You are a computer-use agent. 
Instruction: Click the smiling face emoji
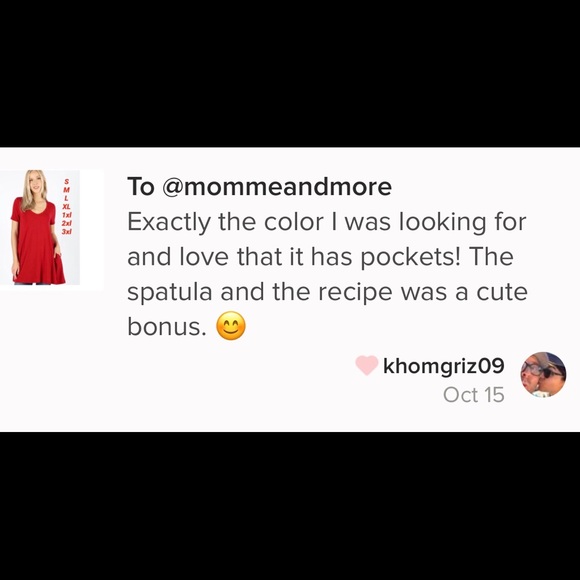[231, 326]
